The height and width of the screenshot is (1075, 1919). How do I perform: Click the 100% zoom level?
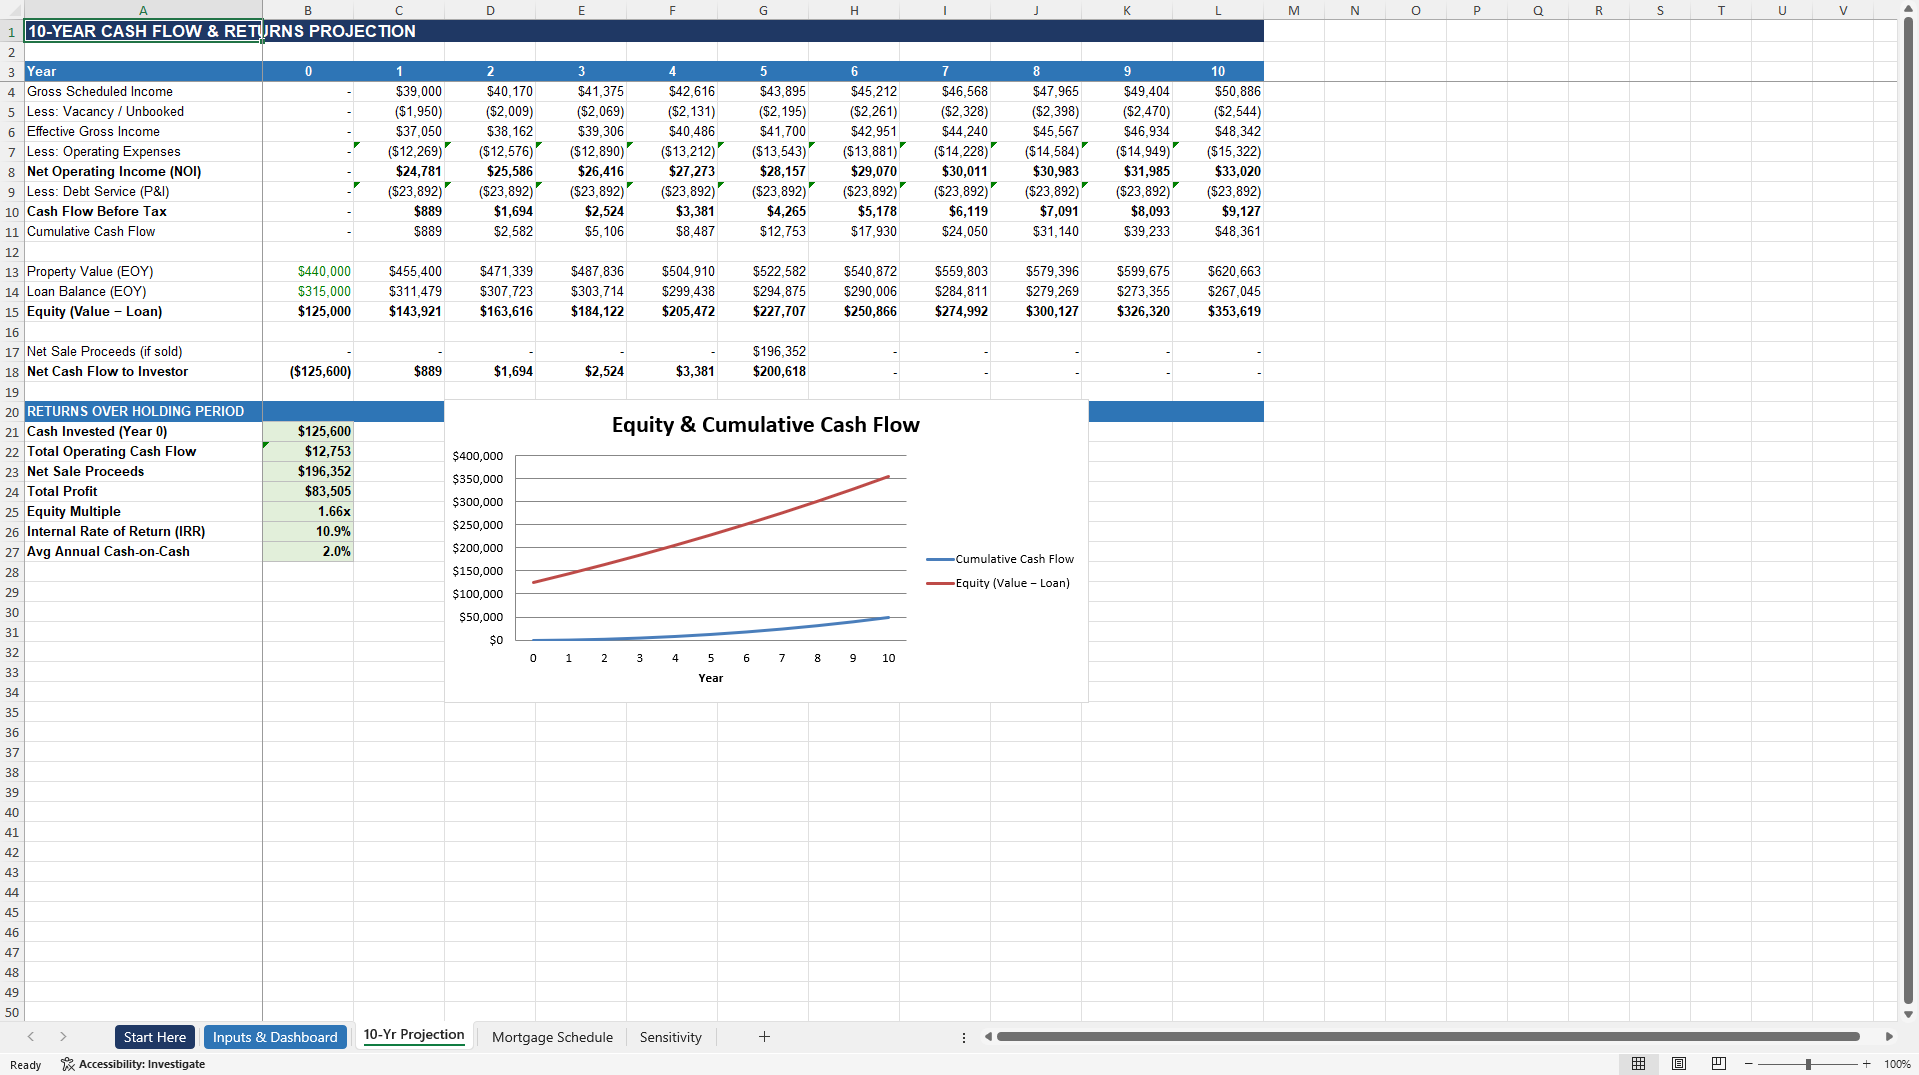tap(1897, 1064)
